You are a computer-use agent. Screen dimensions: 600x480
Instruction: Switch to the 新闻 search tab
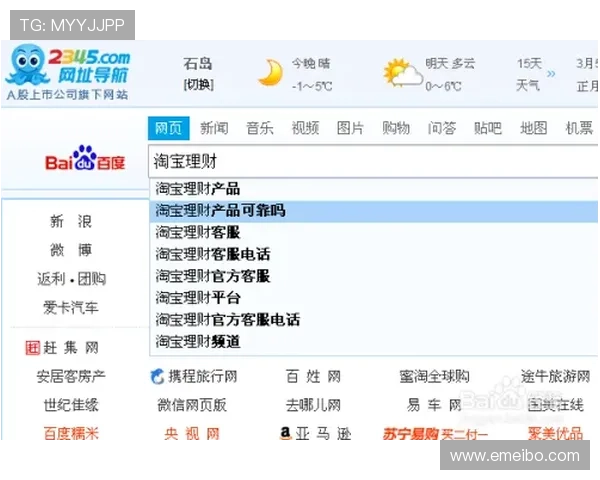tap(214, 128)
